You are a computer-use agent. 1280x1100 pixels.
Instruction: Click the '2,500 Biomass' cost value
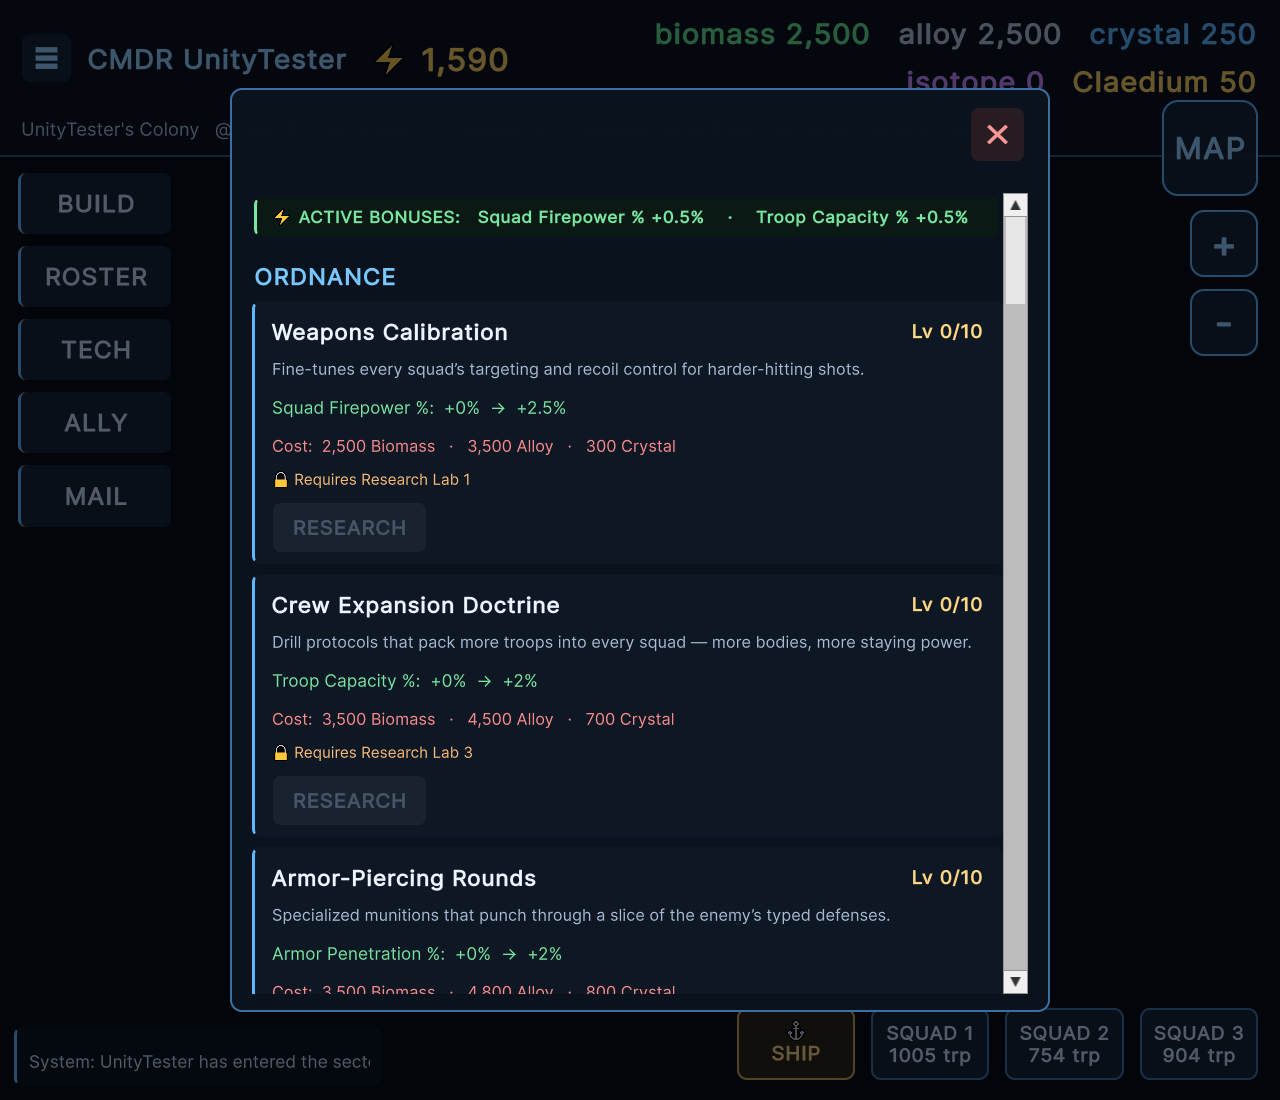(x=378, y=446)
